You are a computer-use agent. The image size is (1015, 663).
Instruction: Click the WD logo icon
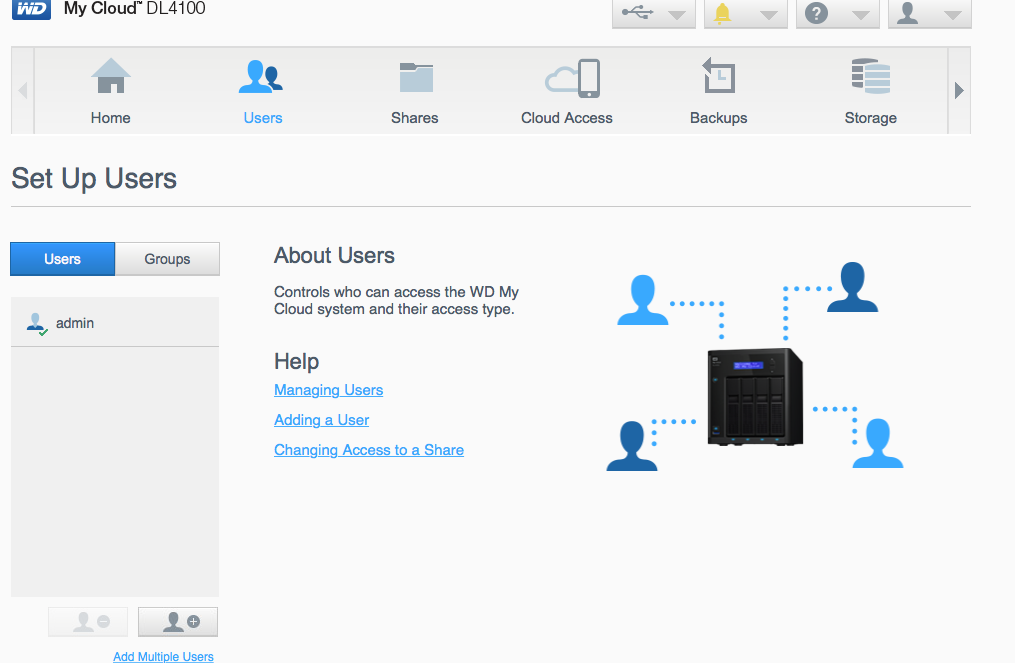(x=31, y=9)
